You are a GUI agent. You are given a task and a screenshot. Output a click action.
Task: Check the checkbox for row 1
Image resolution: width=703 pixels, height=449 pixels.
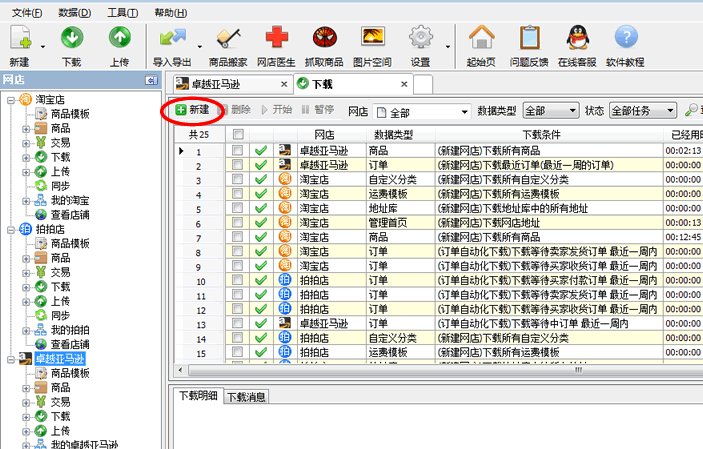pyautogui.click(x=238, y=150)
